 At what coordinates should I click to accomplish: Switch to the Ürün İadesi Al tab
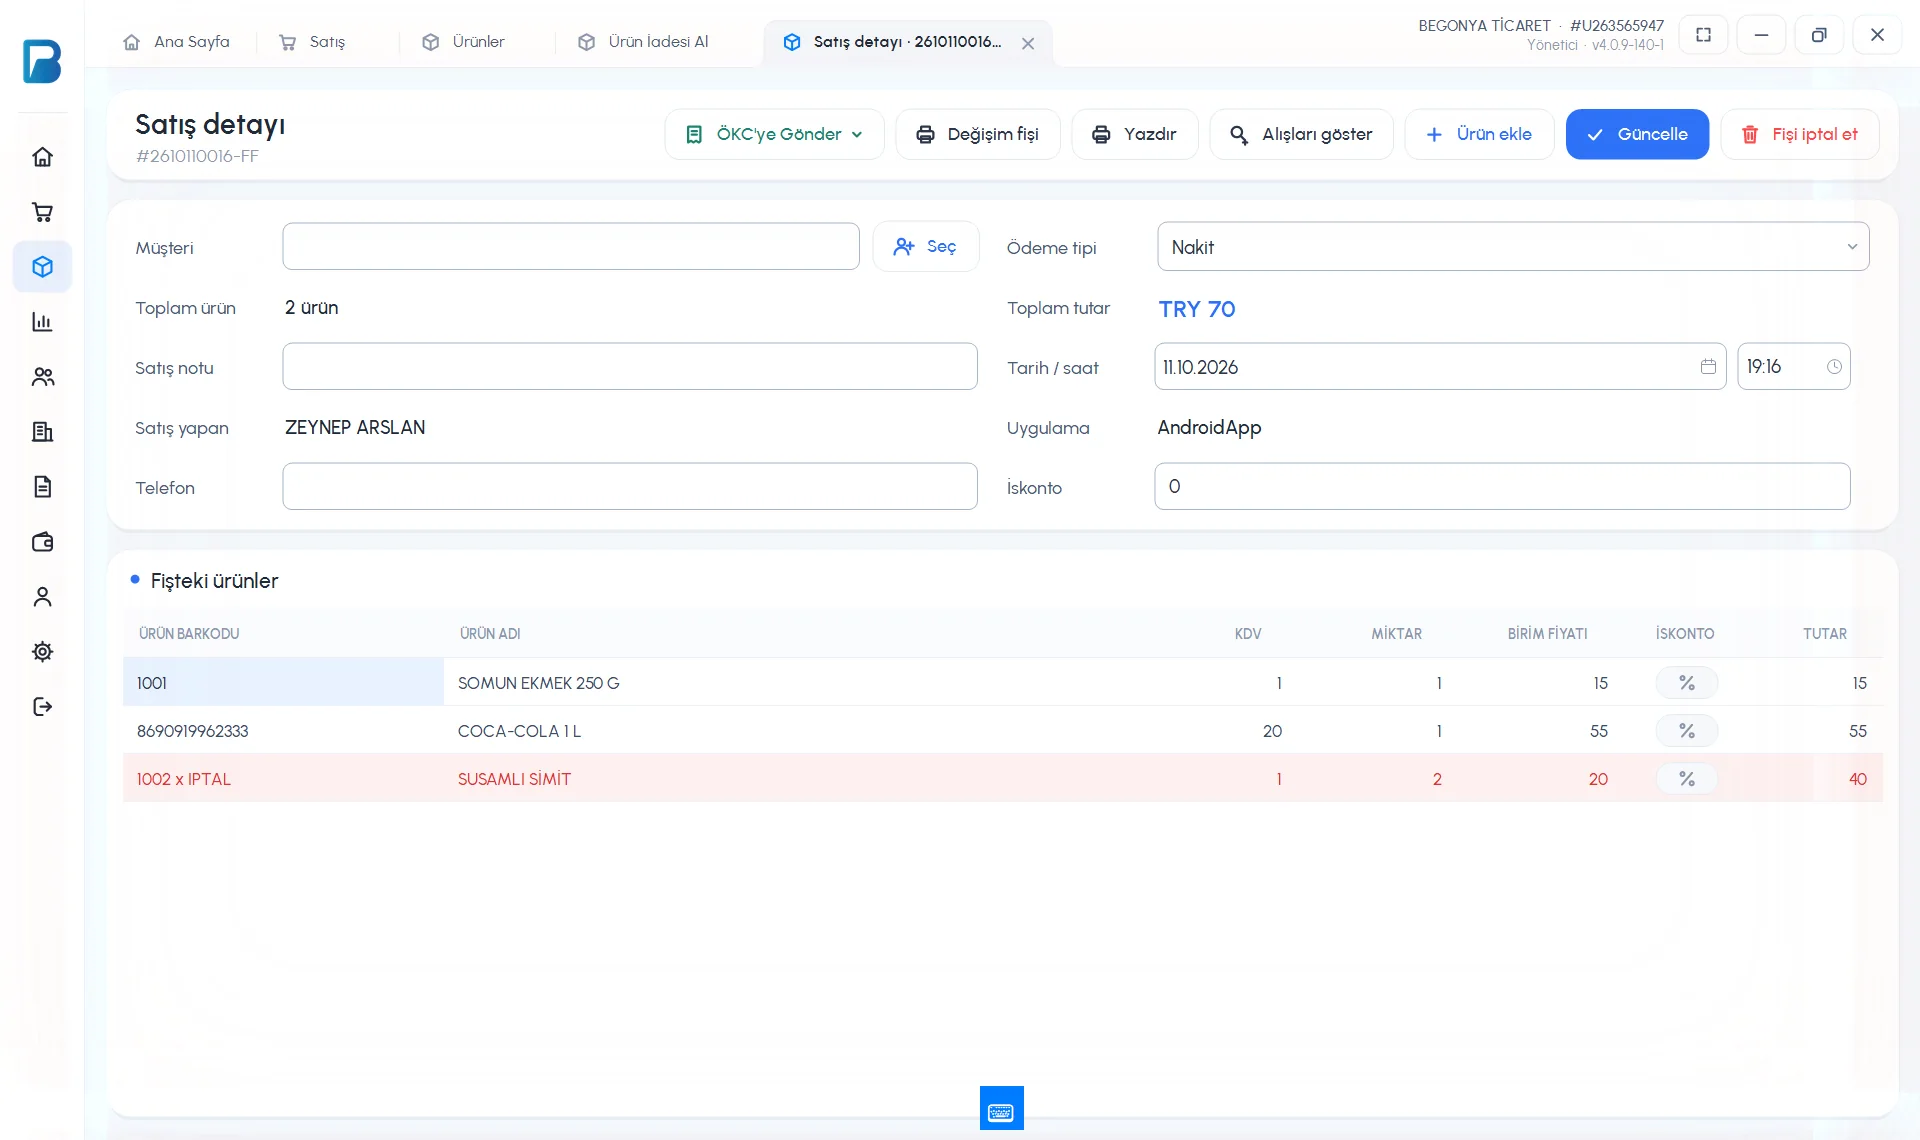pos(644,42)
